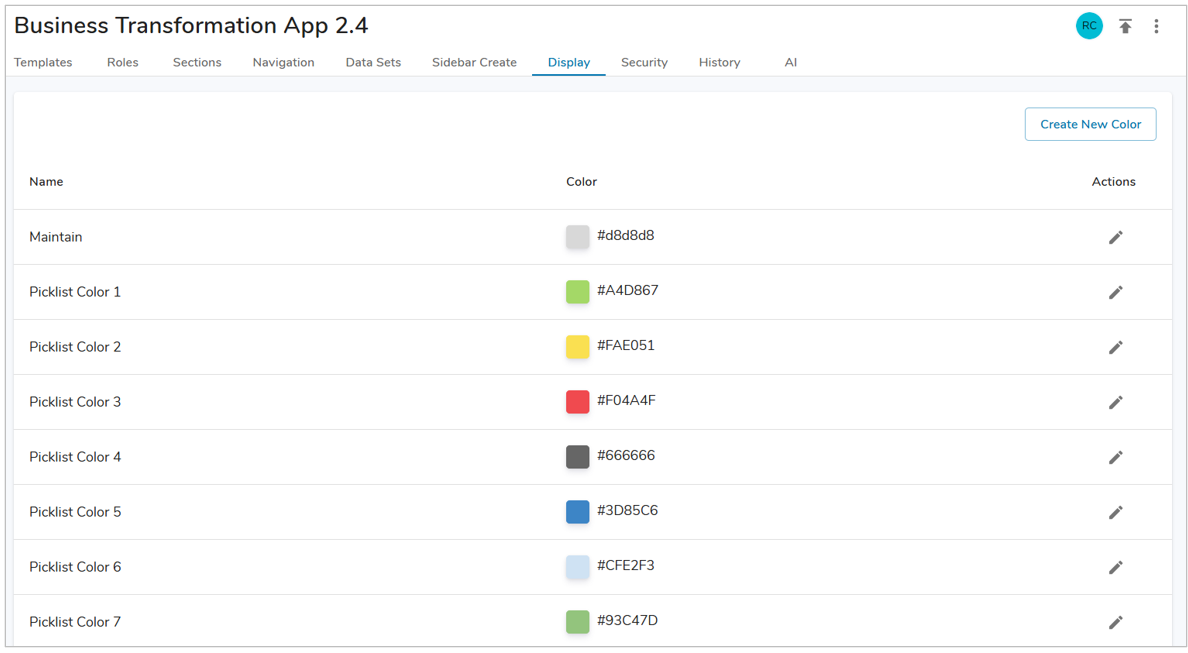The width and height of the screenshot is (1188, 653).
Task: Edit the Maintain color entry
Action: point(1115,237)
